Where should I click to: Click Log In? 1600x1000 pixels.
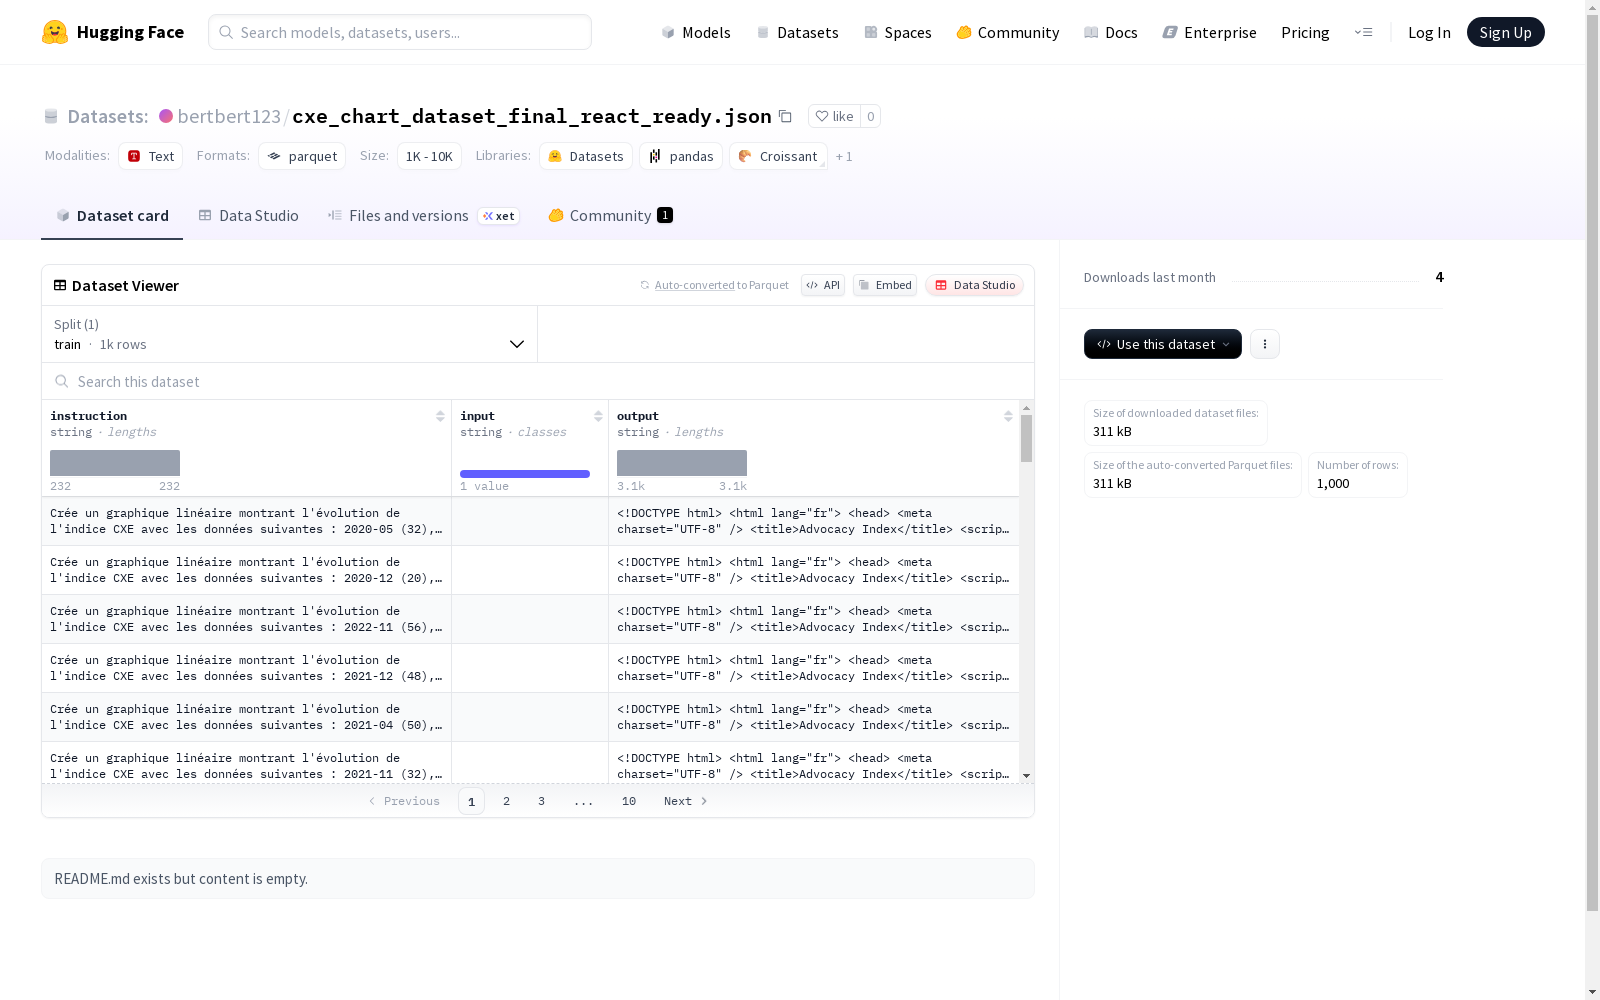(1429, 32)
